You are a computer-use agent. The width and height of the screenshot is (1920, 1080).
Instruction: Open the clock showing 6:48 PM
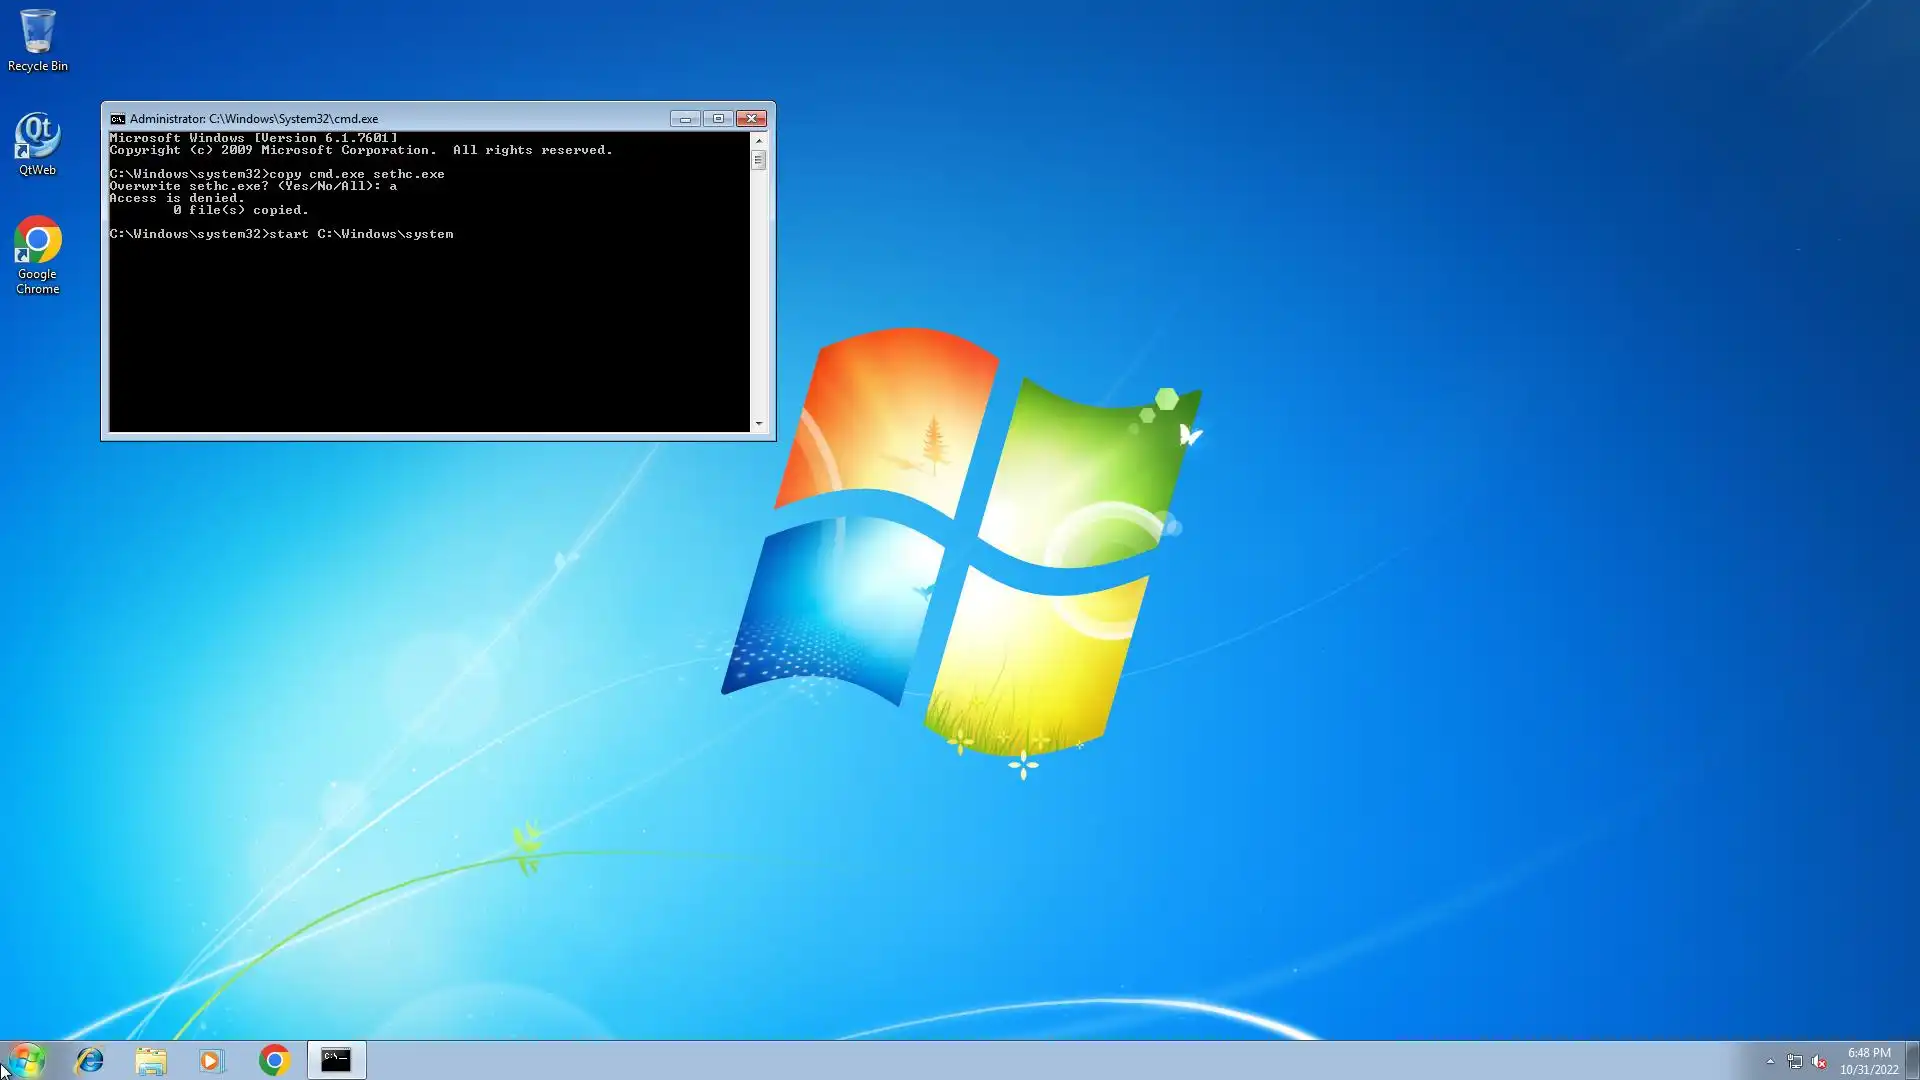click(x=1868, y=1060)
